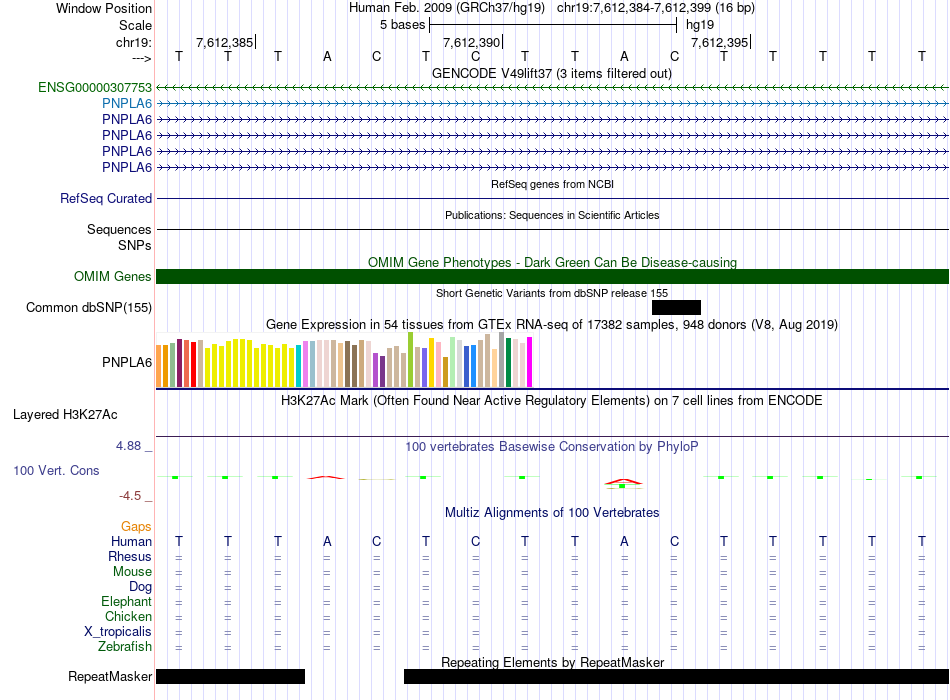This screenshot has width=950, height=700.
Task: Click the 7,612,395 position marker
Action: click(x=720, y=42)
